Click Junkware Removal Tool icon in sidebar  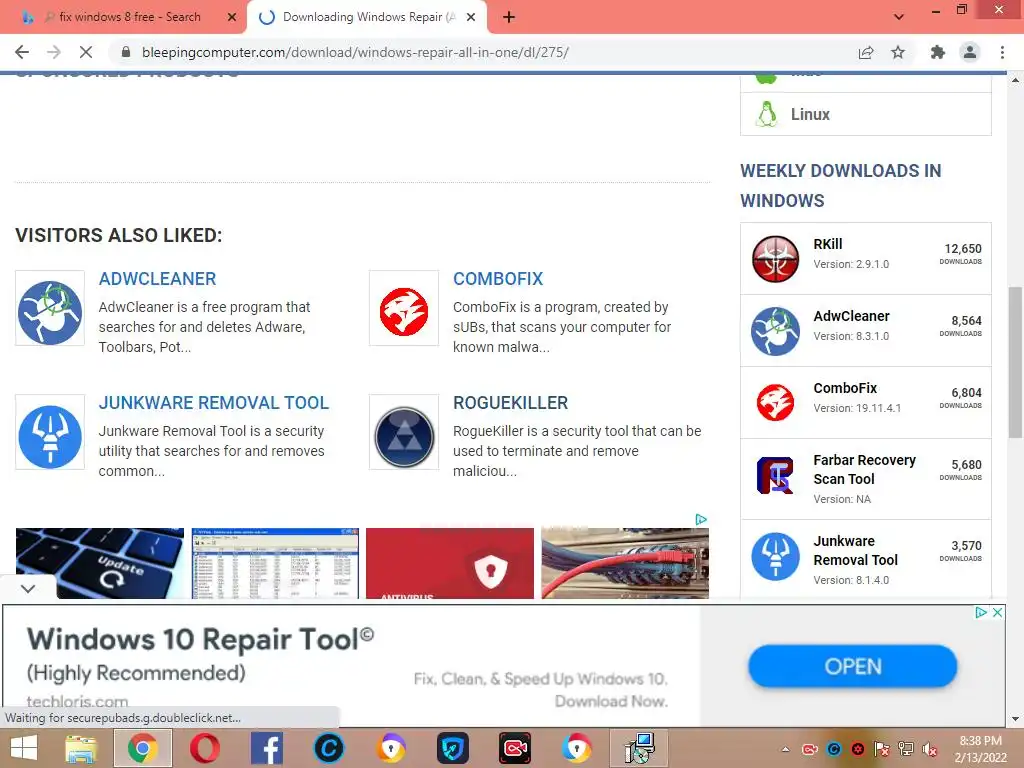click(775, 556)
